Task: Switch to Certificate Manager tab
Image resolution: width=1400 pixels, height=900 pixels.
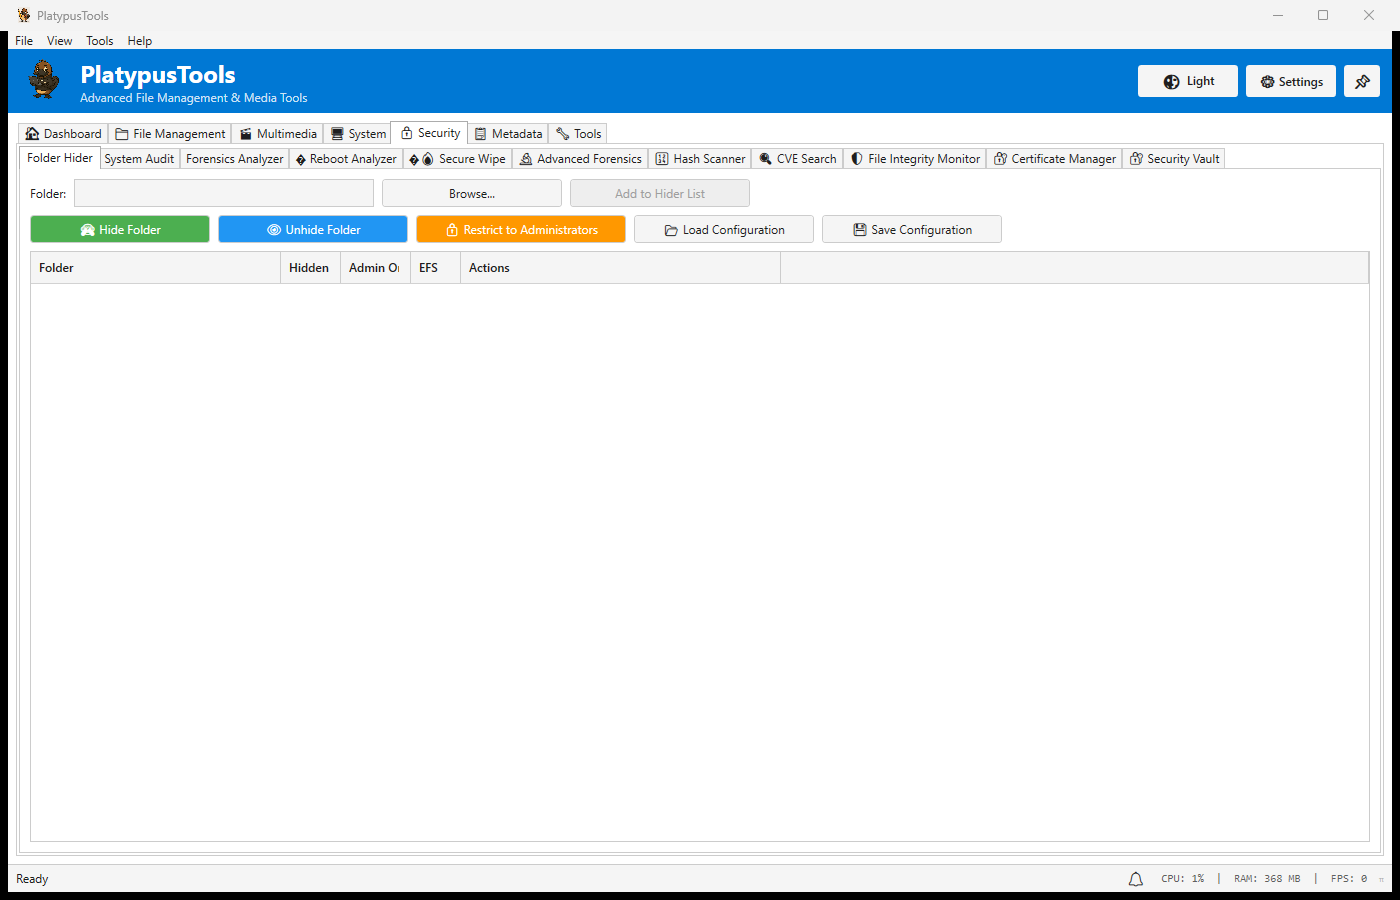Action: 1054,159
